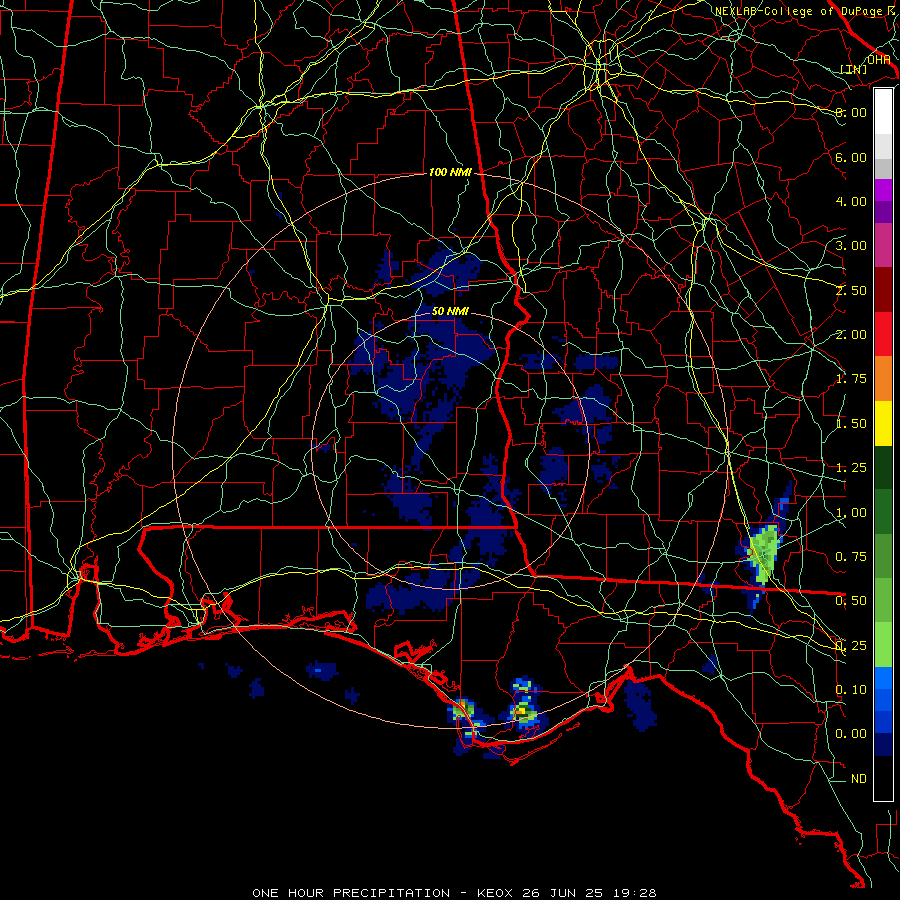Click the 2.50 scale label

point(851,290)
